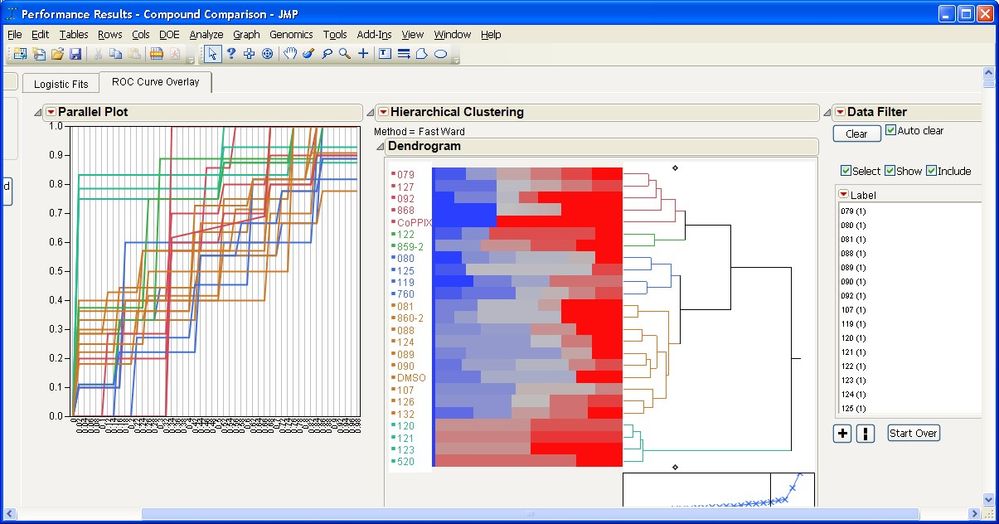The width and height of the screenshot is (999, 524).
Task: Select the hand grabber tool
Action: [290, 54]
